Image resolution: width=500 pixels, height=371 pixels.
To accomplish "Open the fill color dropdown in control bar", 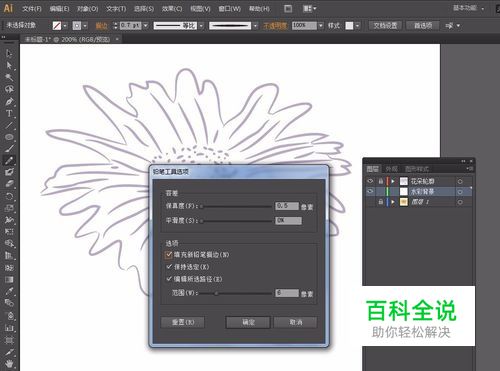I will 65,26.
